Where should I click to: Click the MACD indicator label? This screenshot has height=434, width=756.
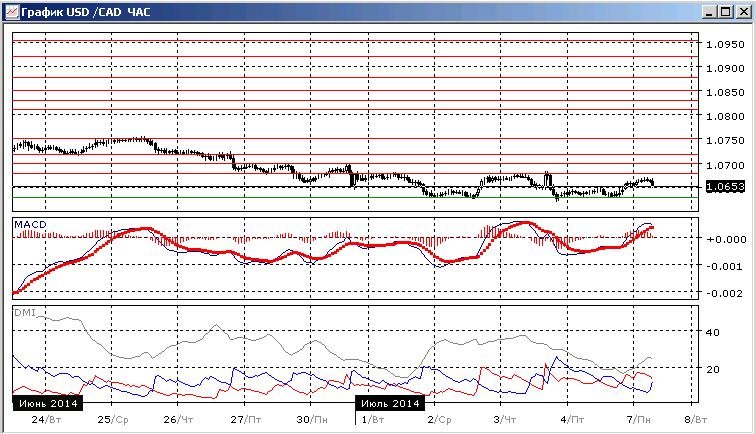point(30,225)
